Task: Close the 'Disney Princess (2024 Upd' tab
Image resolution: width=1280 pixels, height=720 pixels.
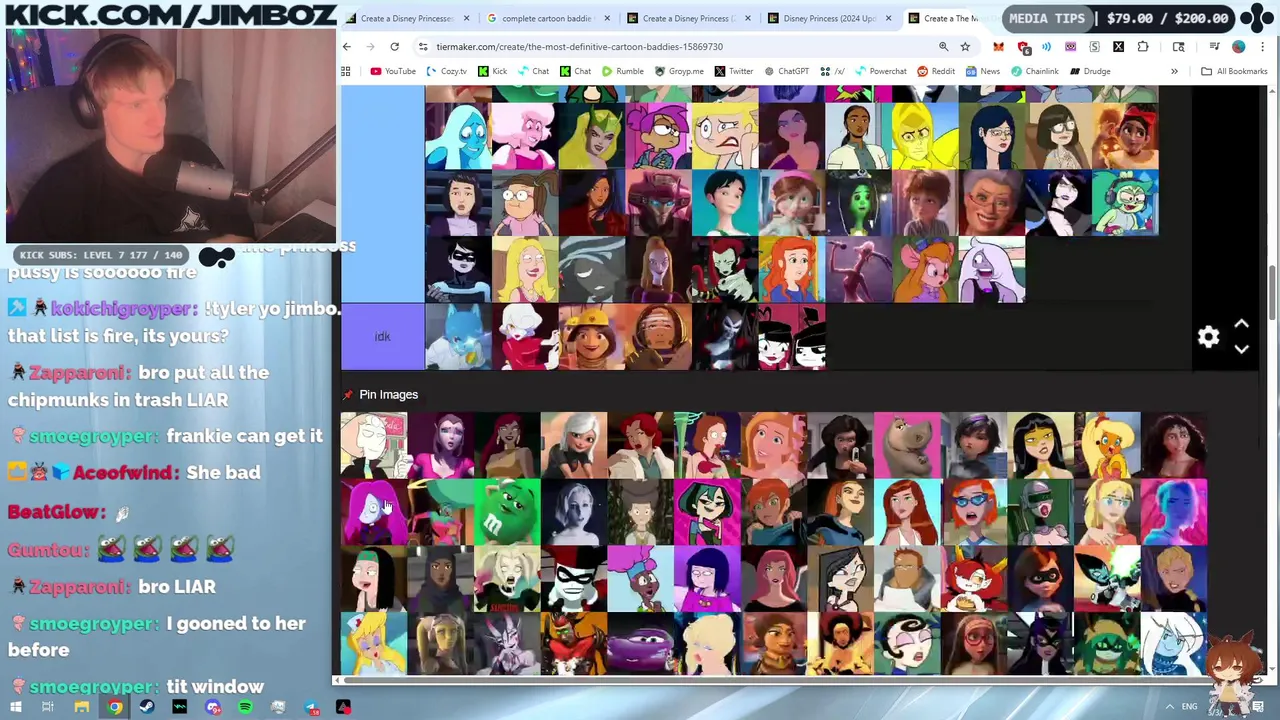Action: (x=886, y=18)
